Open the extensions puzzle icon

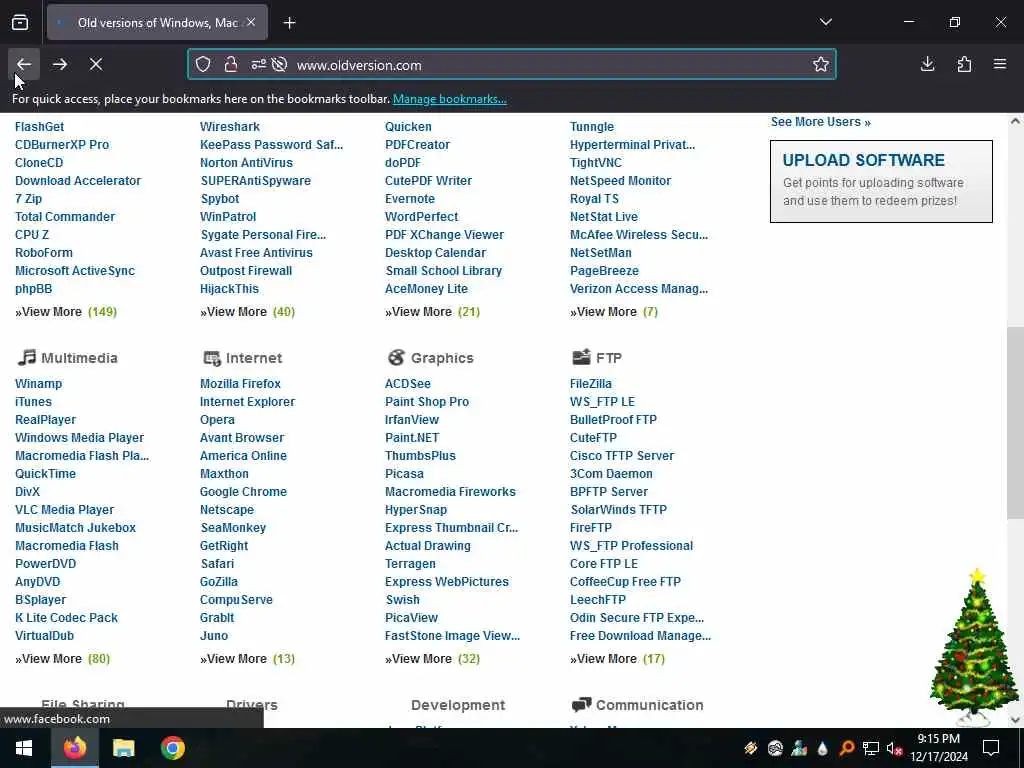pos(964,64)
